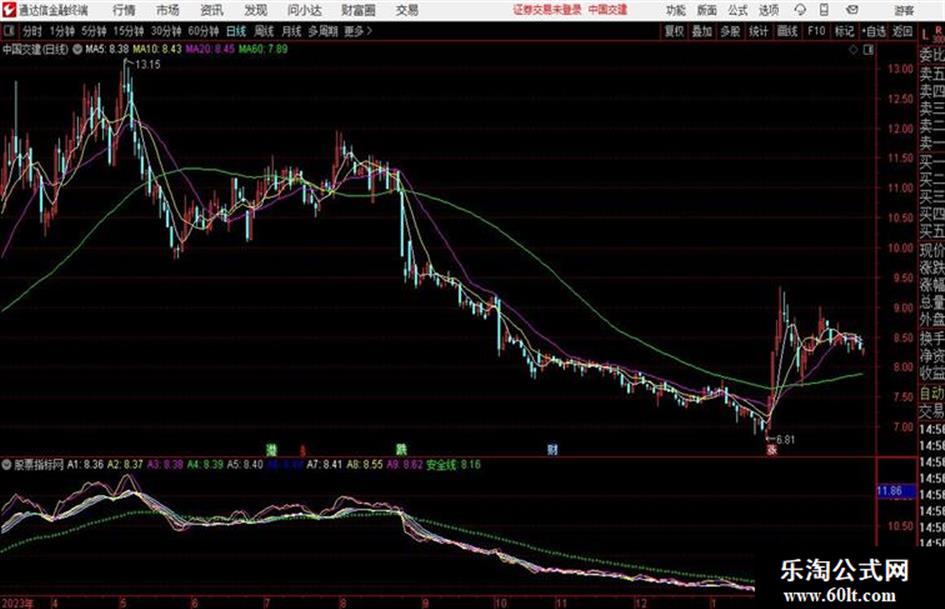This screenshot has height=609, width=945.
Task: Click the green 跌 event marker
Action: pyautogui.click(x=401, y=450)
